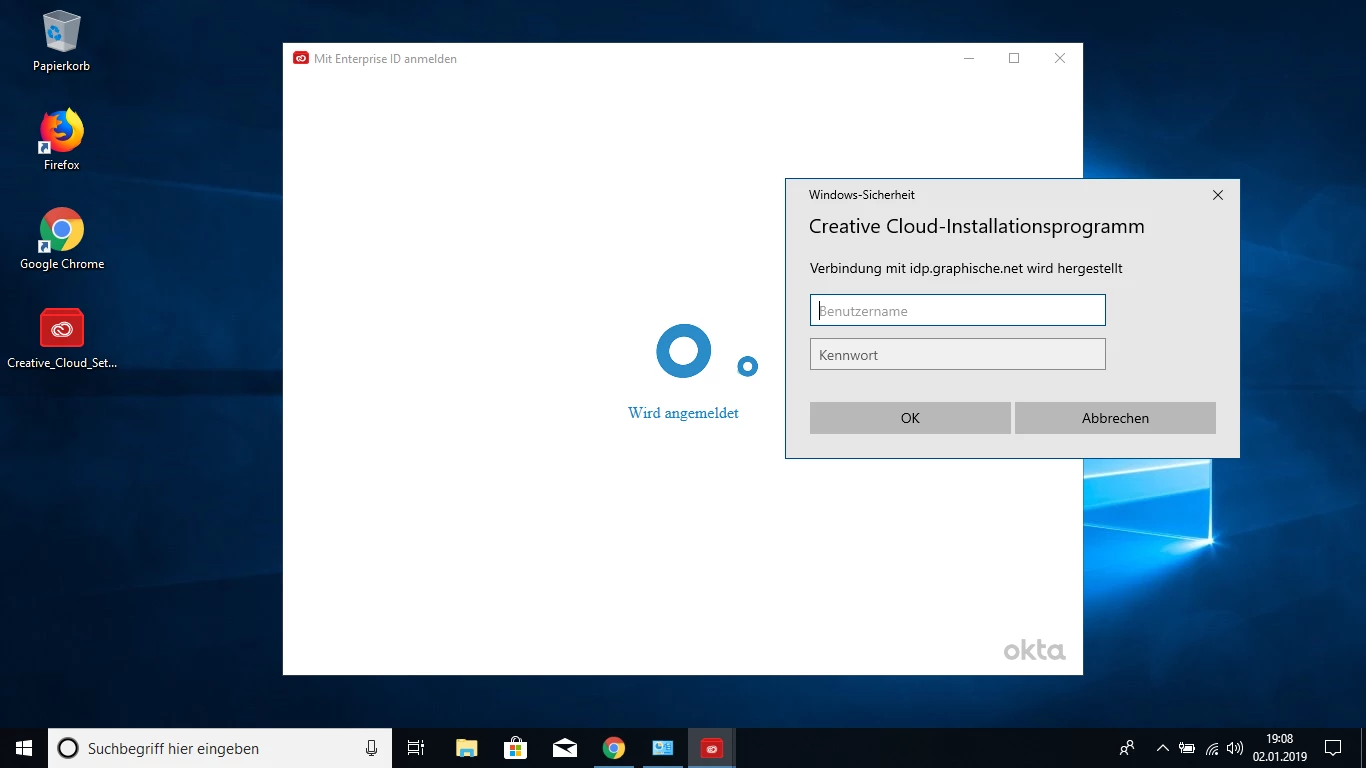The image size is (1366, 768).
Task: Close the Windows-Sicherheit dialog
Action: tap(1218, 195)
